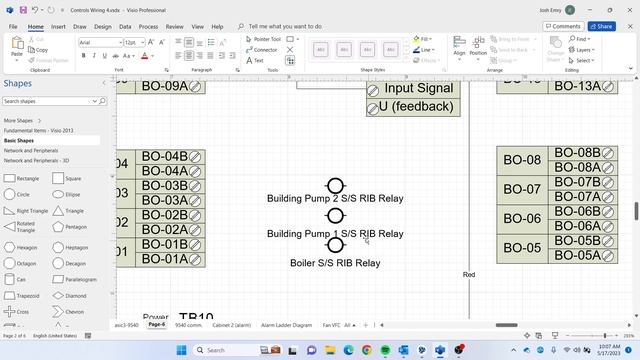Screen dimensions: 640x360
Task: Open the 12pt font size dropdown
Action: tap(142, 42)
